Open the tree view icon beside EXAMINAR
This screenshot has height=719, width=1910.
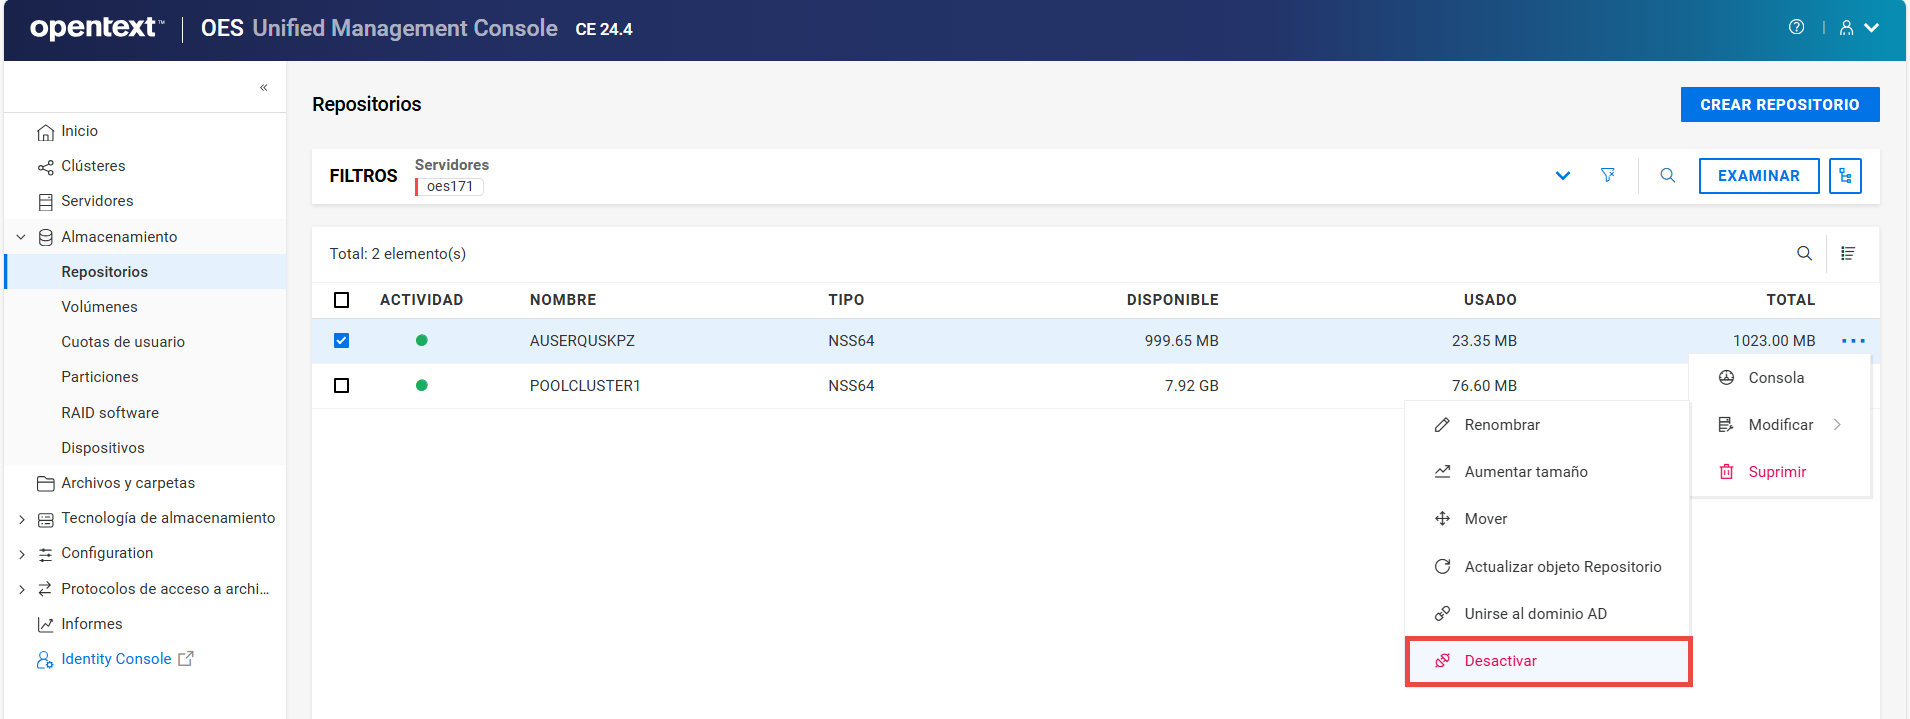[1844, 176]
